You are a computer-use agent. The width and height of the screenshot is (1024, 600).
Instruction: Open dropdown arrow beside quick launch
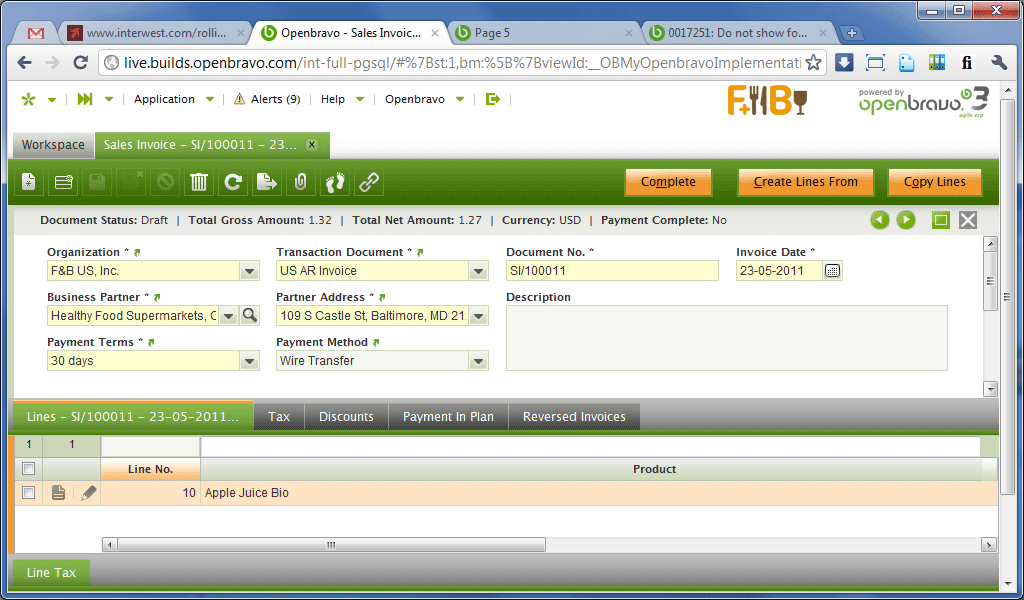pyautogui.click(x=109, y=100)
